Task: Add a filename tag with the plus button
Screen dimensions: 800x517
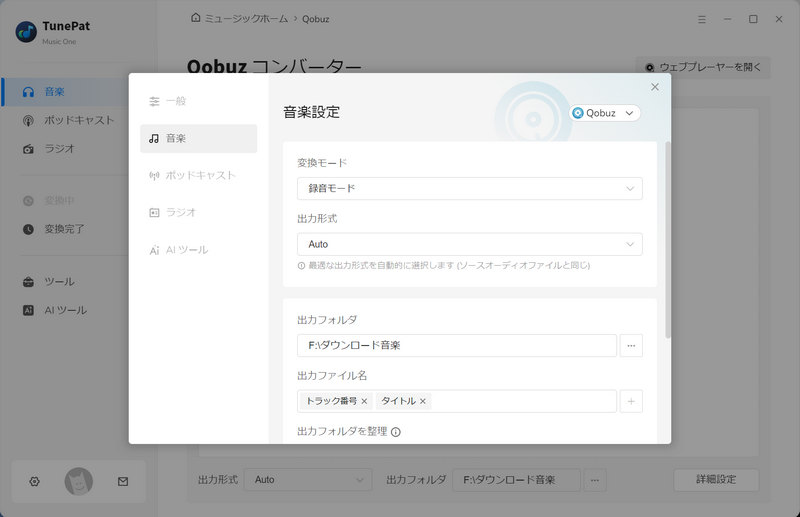Action: pos(631,401)
